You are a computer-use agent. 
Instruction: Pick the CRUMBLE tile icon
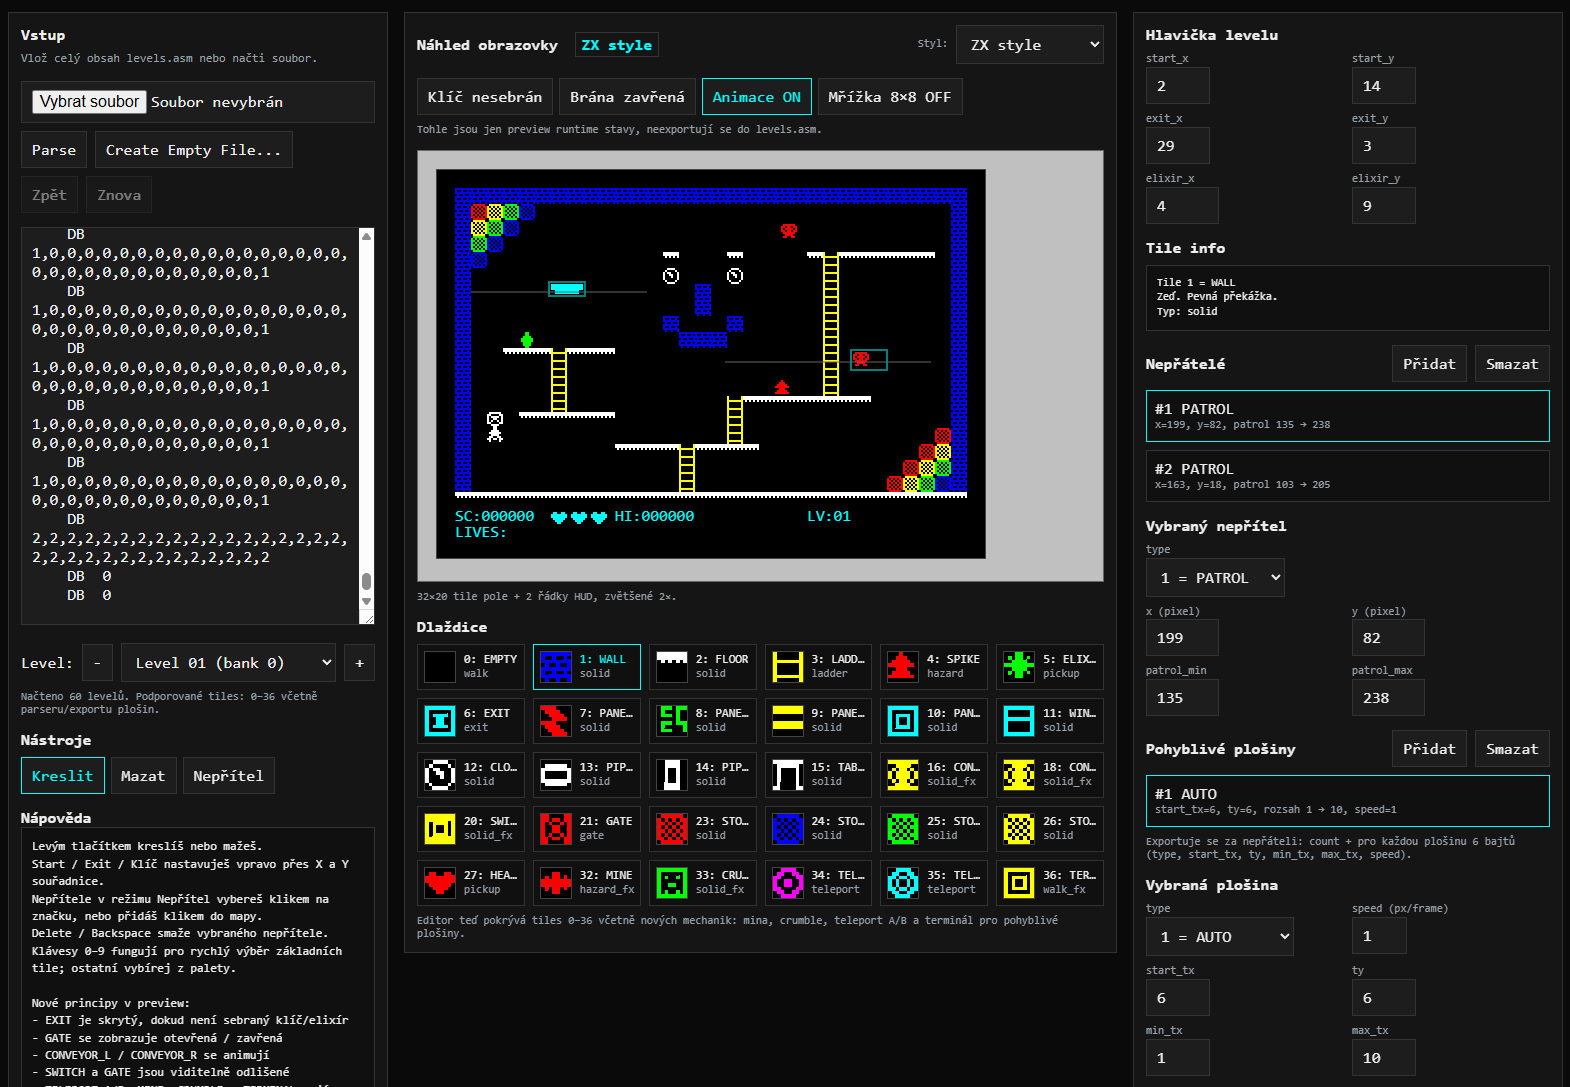pyautogui.click(x=672, y=883)
